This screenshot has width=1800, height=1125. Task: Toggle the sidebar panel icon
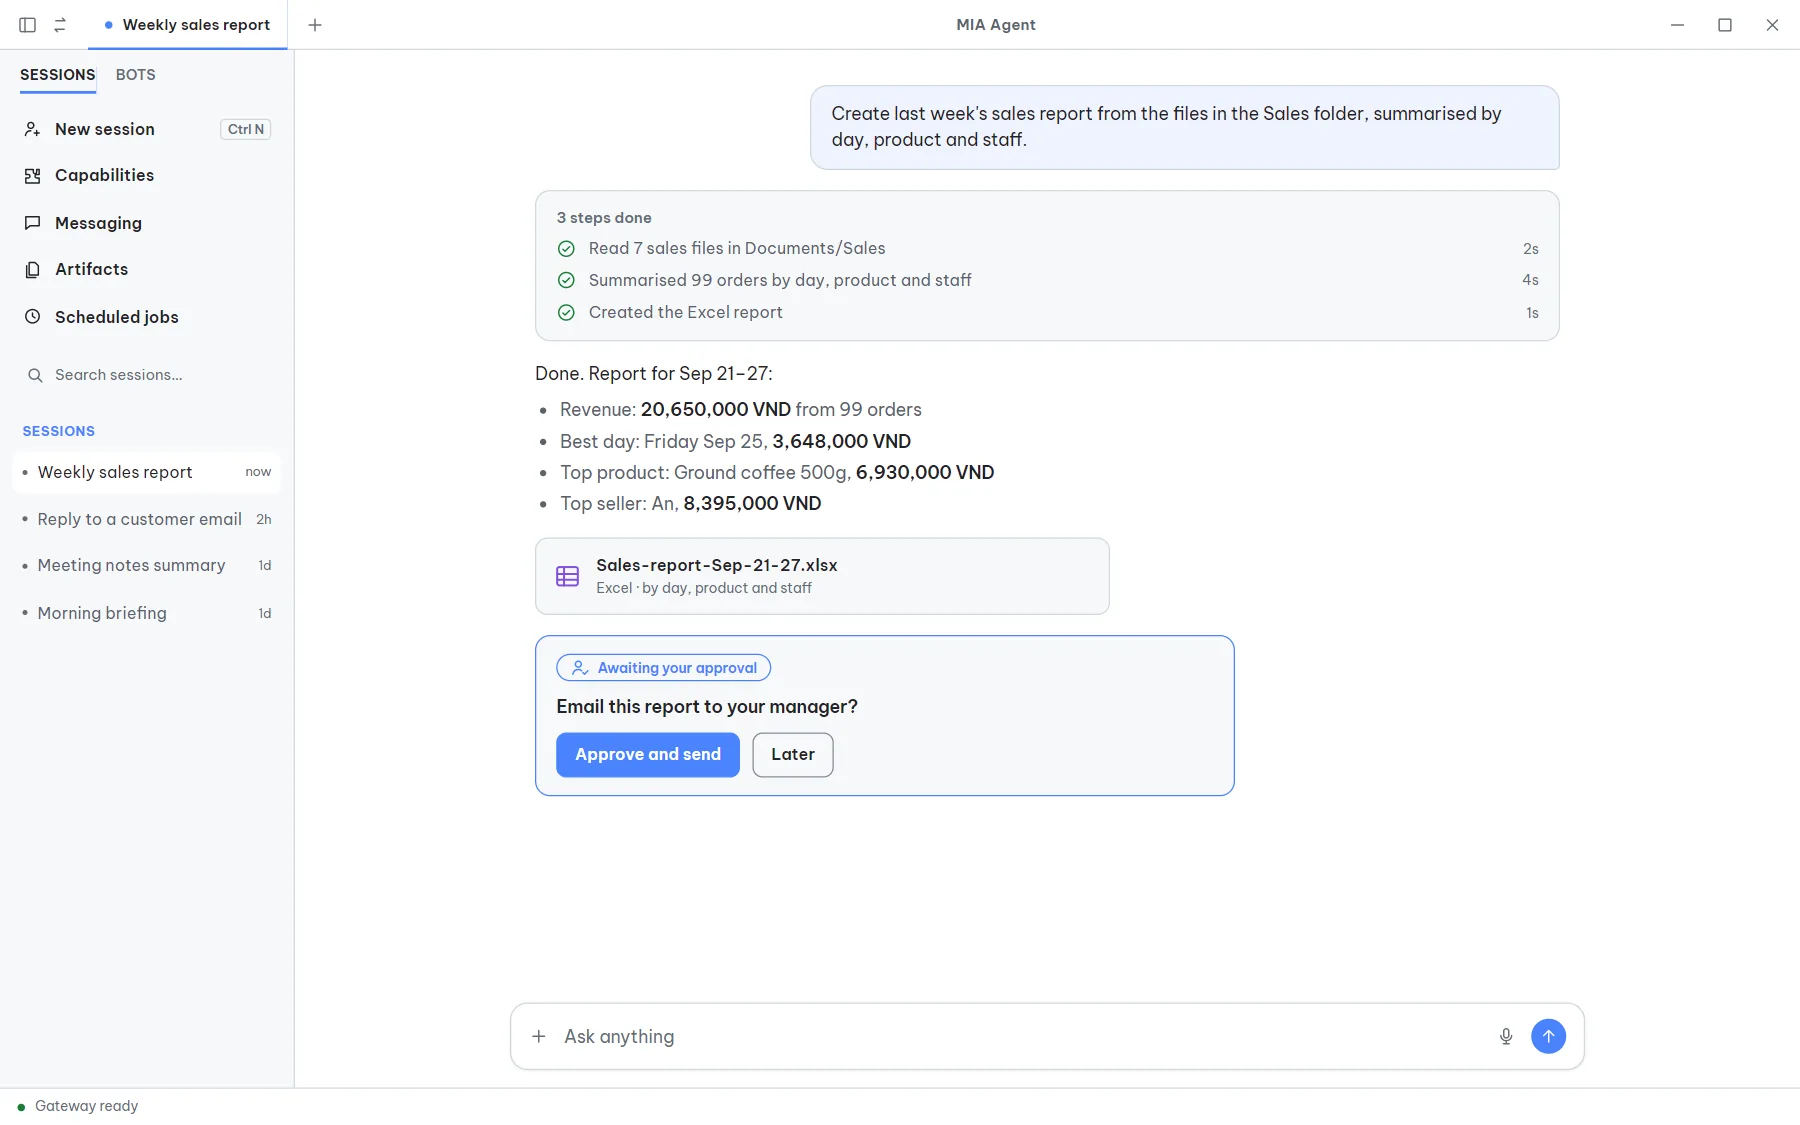[x=28, y=25]
